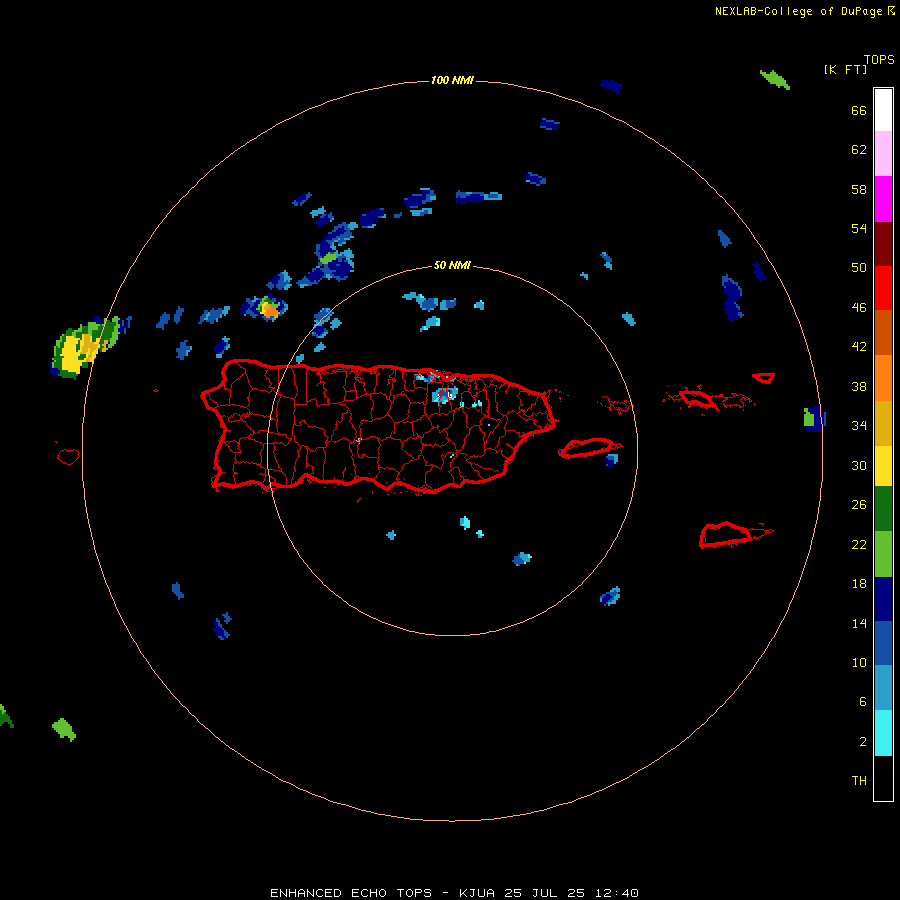Click the legend value 62
This screenshot has width=900, height=900.
[x=859, y=149]
